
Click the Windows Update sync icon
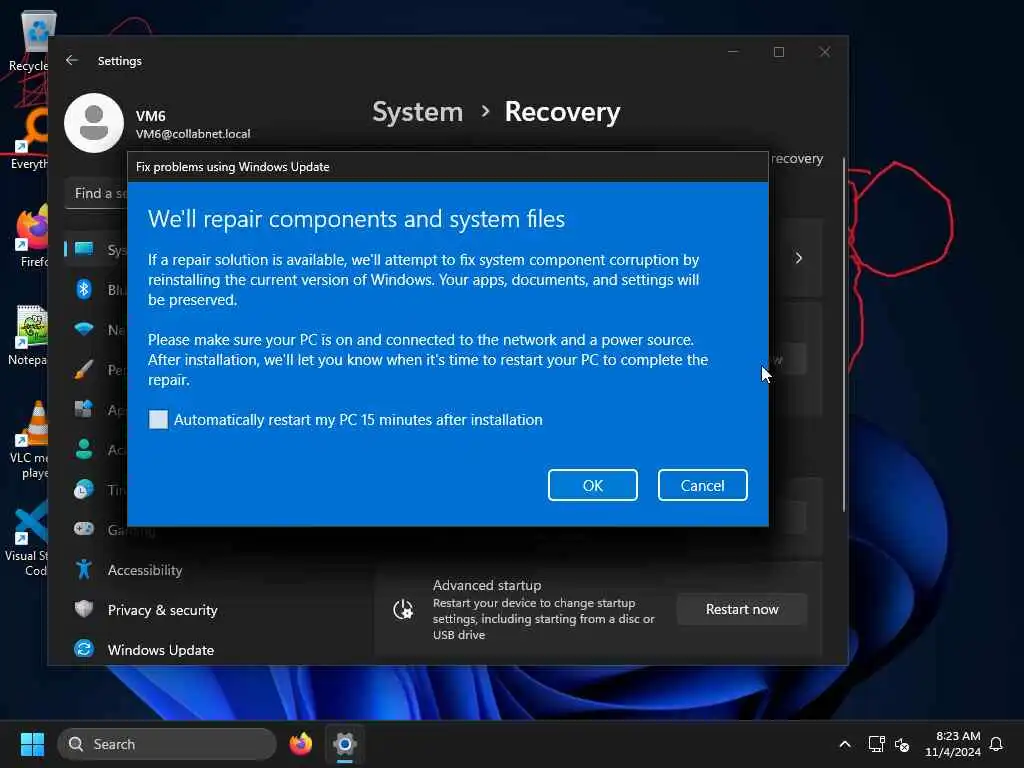pyautogui.click(x=84, y=648)
